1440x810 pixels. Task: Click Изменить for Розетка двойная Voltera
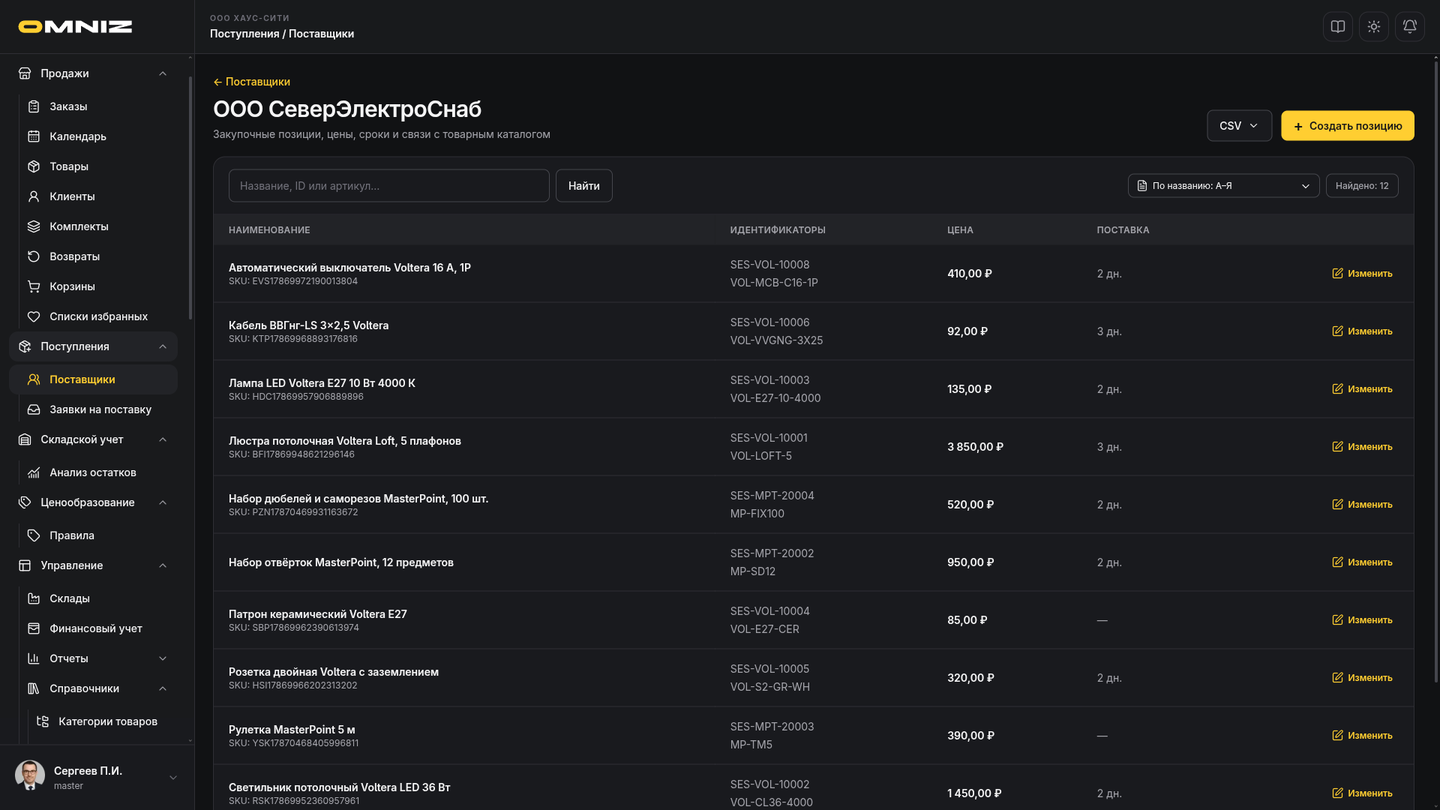pos(1362,678)
